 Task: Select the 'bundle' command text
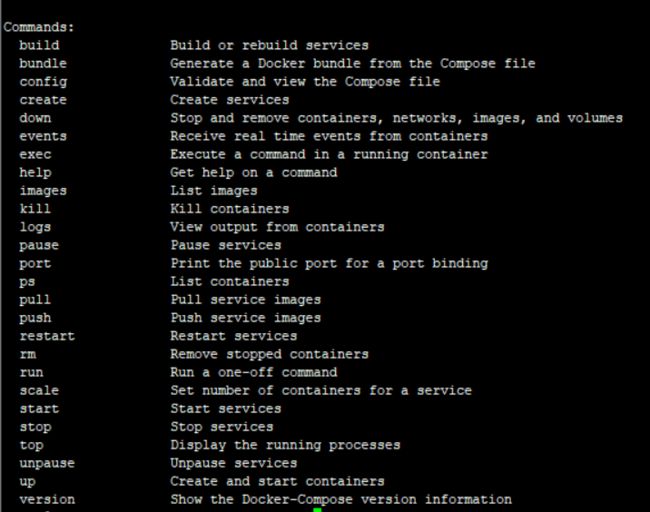click(x=43, y=63)
